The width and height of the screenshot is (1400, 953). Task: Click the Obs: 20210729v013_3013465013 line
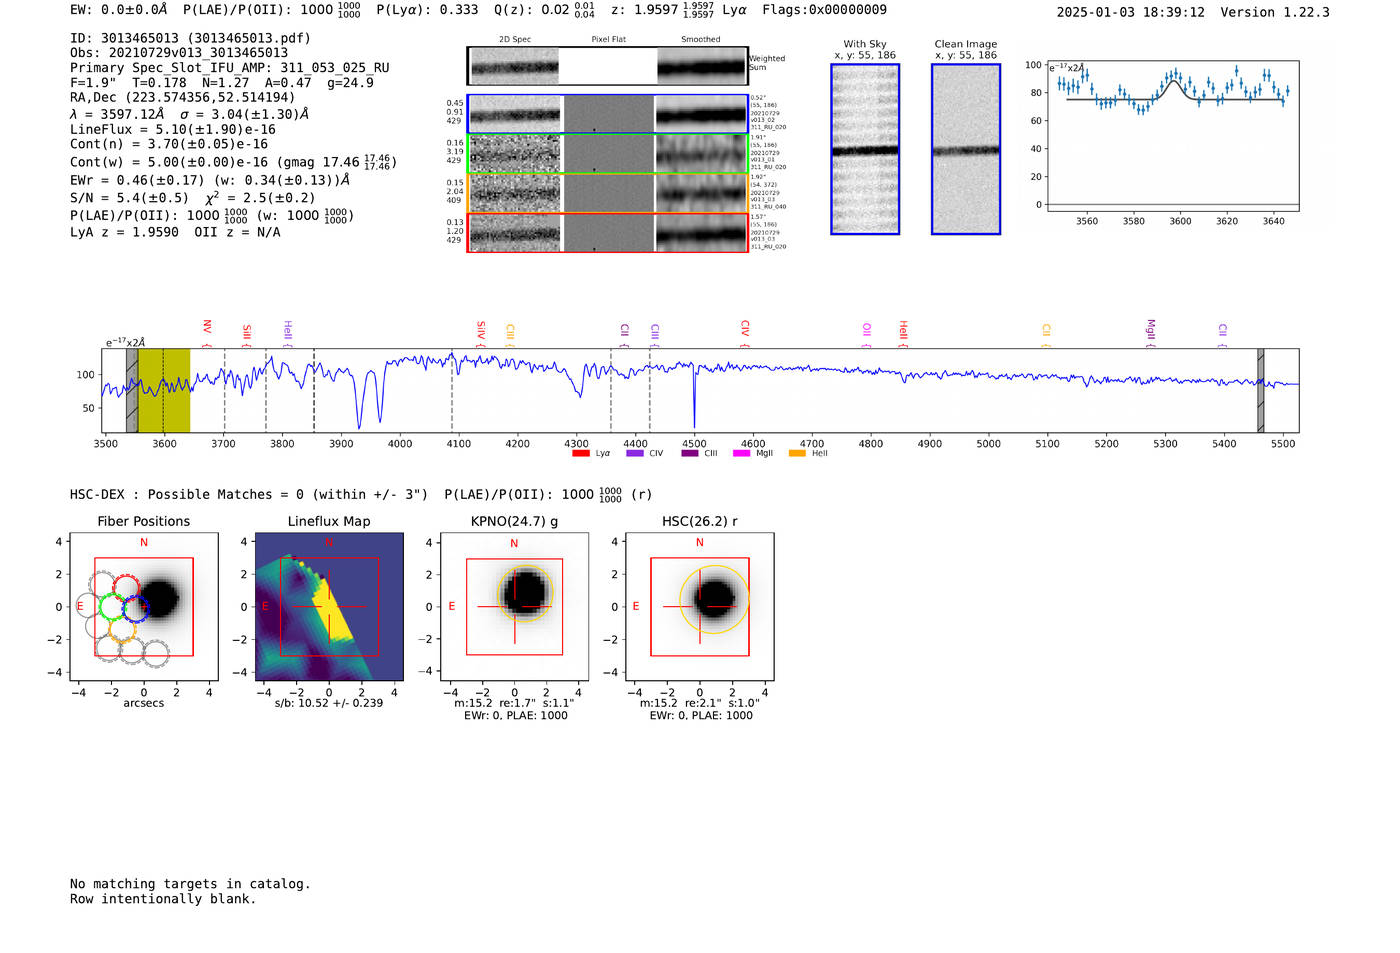pos(179,53)
